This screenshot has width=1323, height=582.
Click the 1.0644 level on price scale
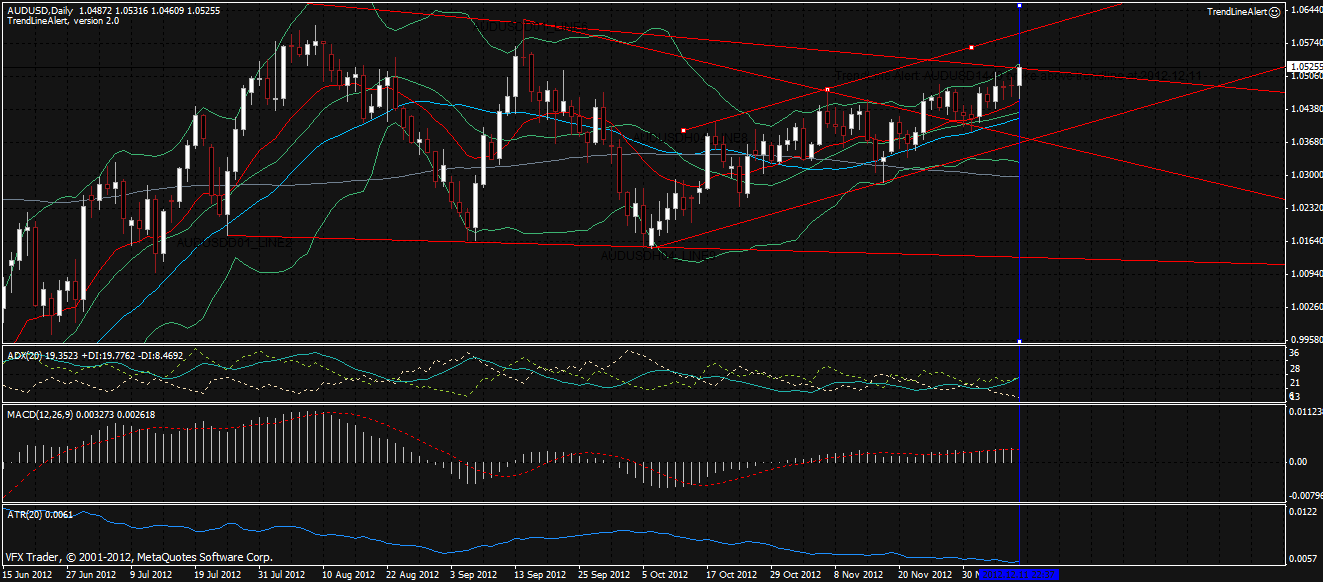tap(1304, 10)
